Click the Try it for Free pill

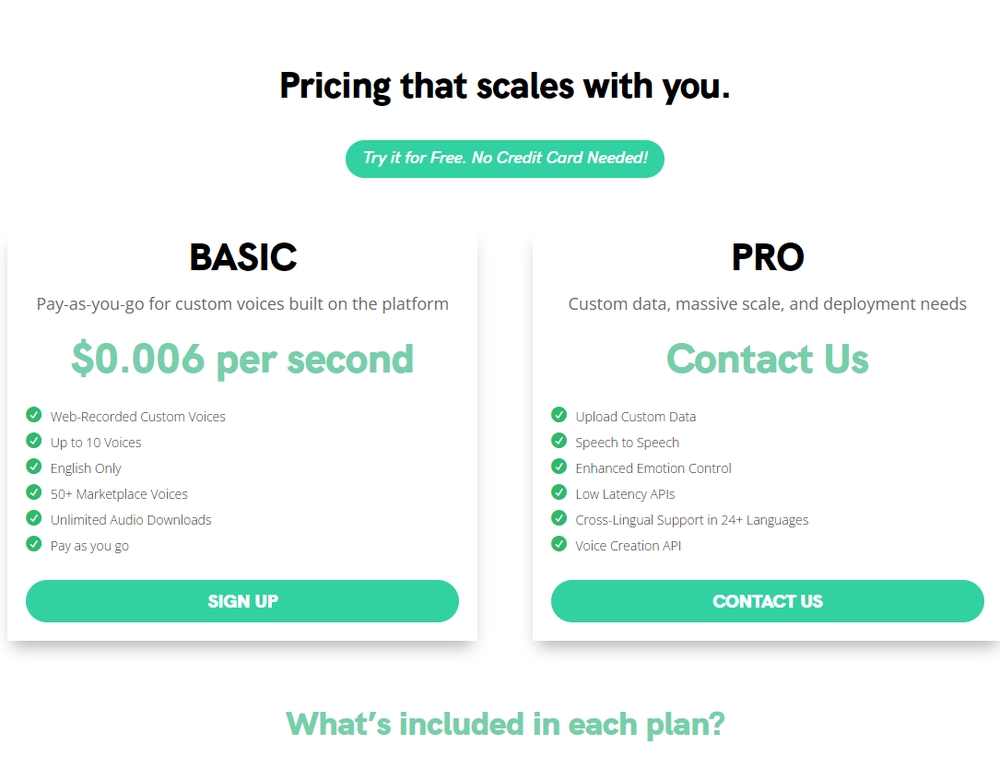(x=505, y=159)
